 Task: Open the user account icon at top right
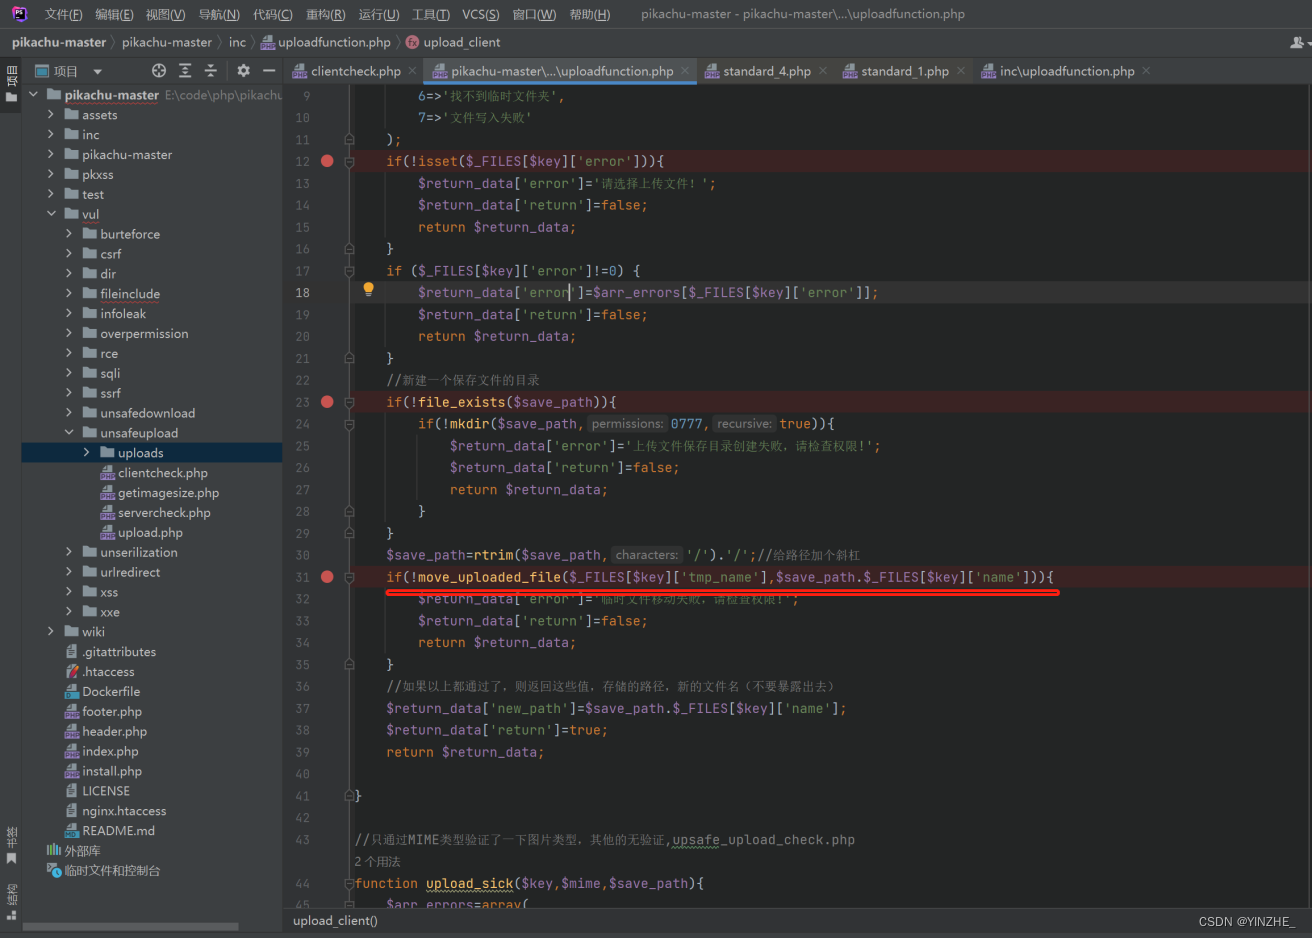(x=1298, y=42)
